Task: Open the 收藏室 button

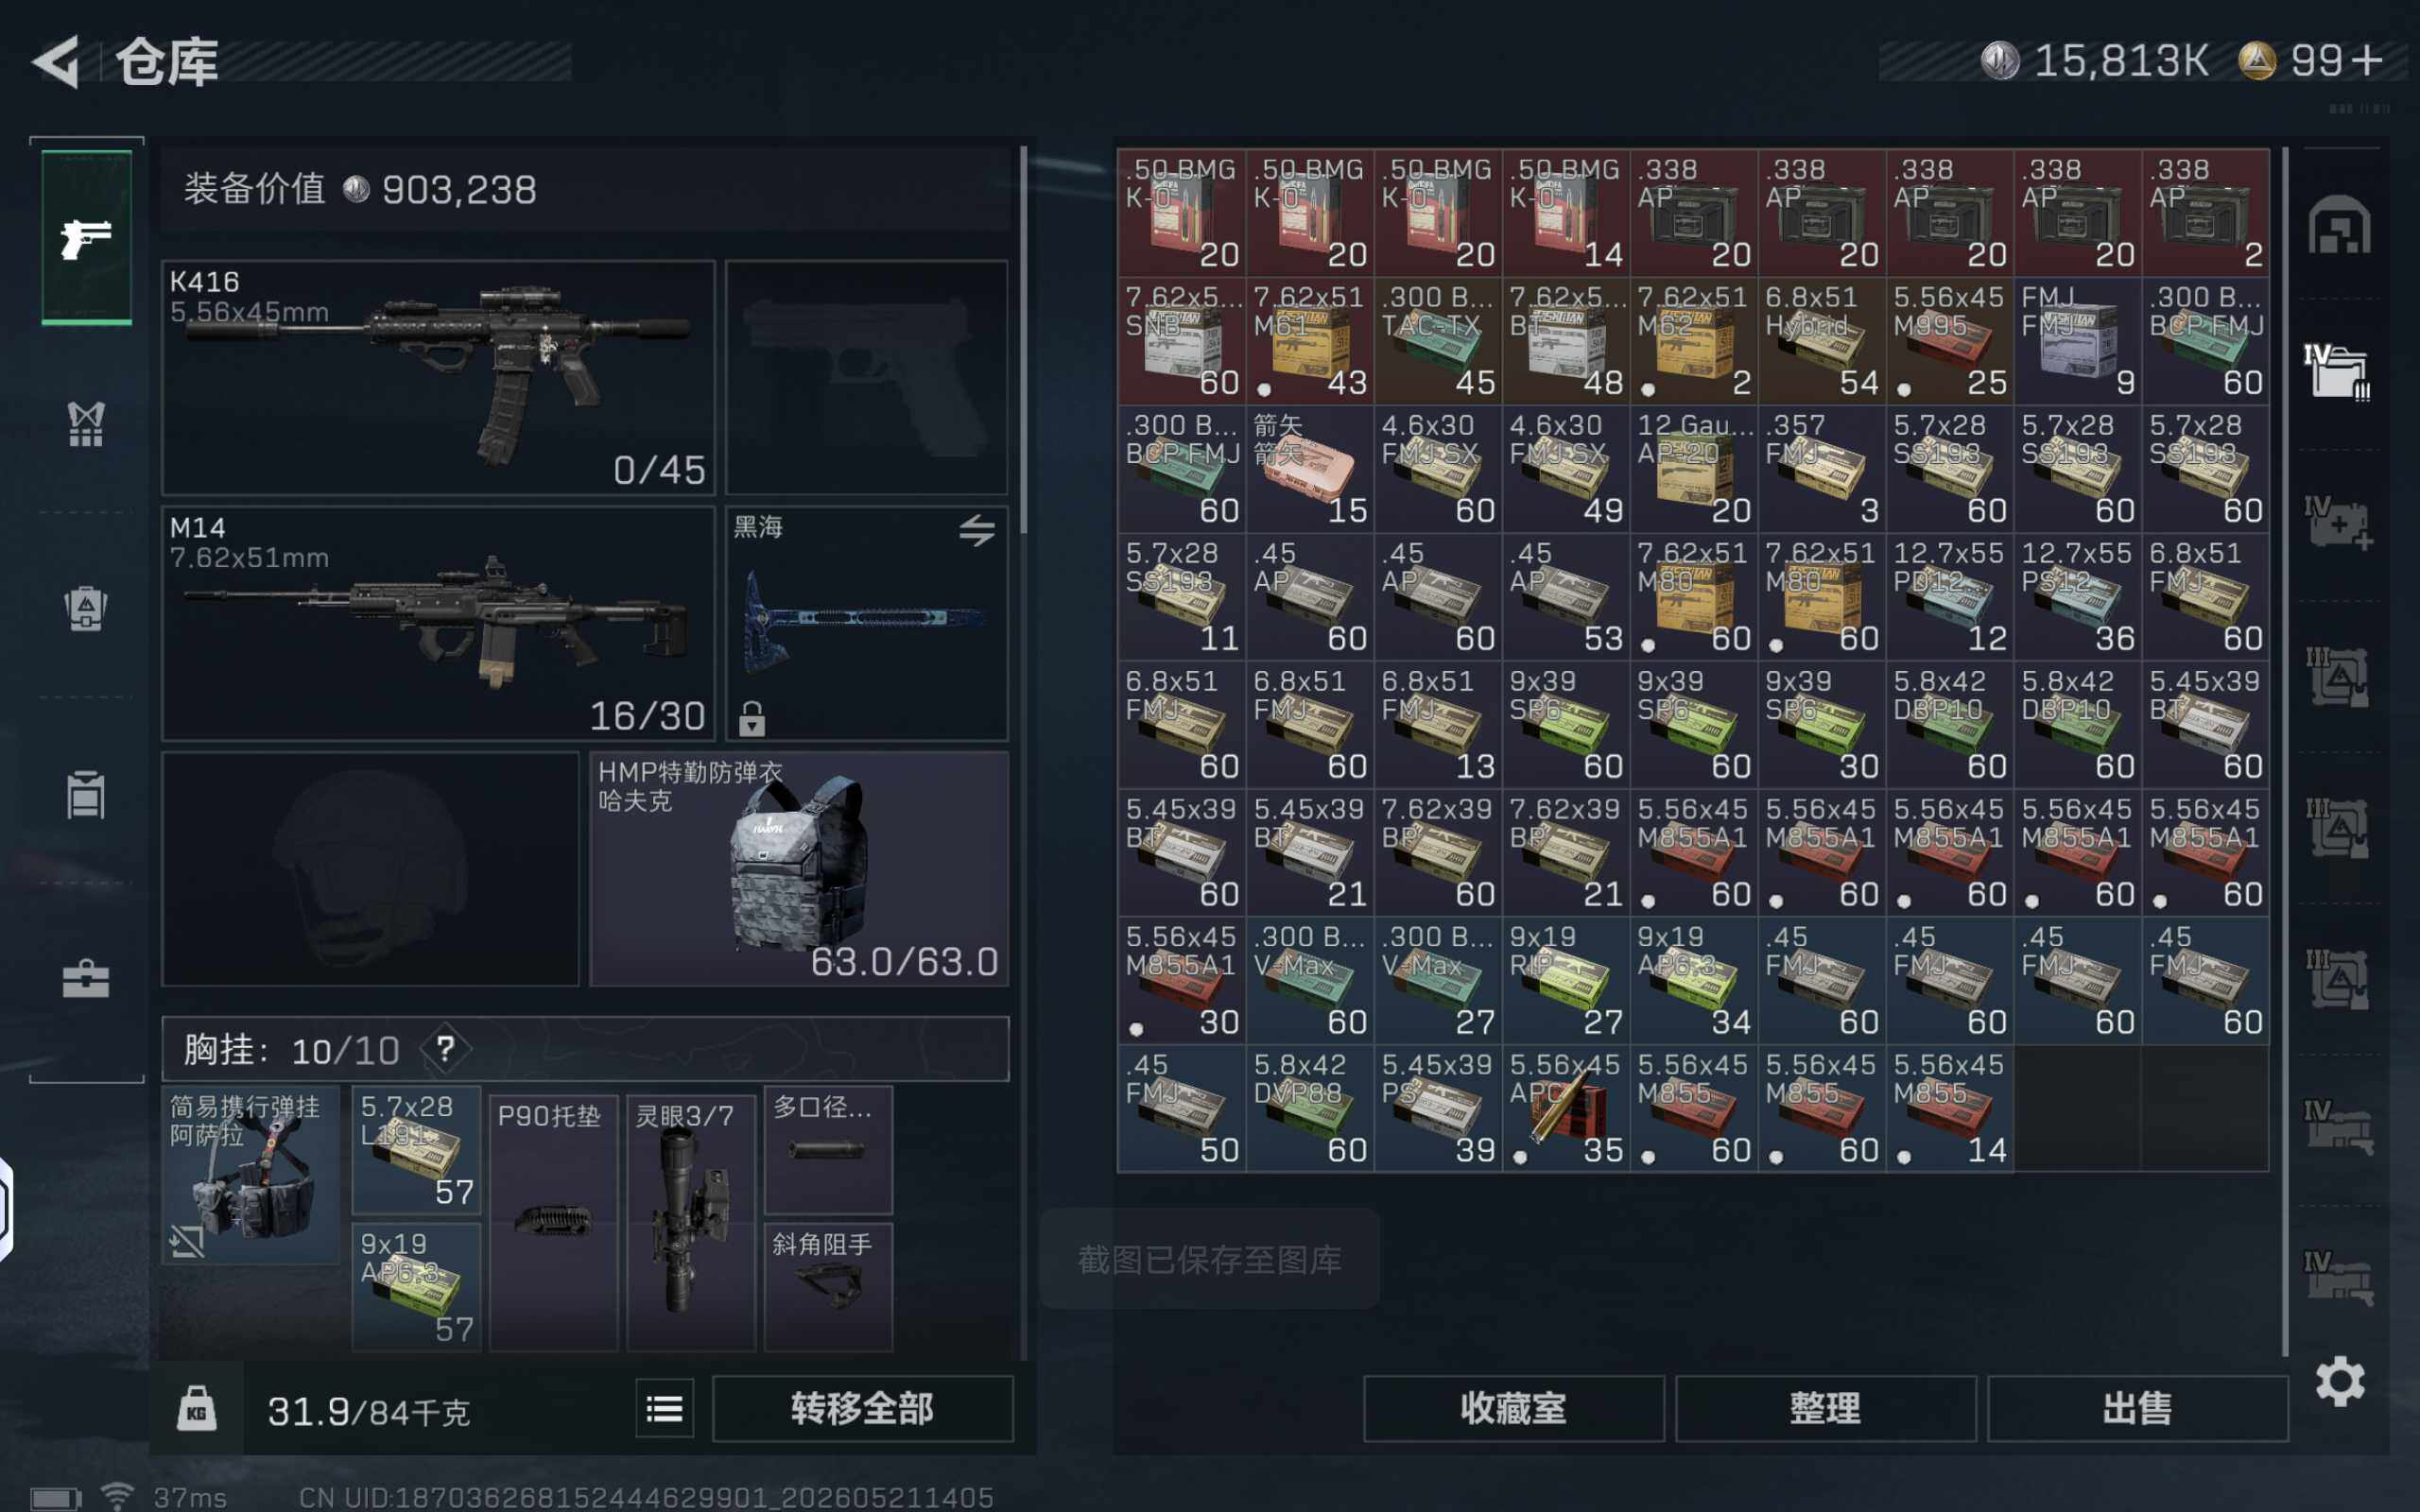Action: pyautogui.click(x=1514, y=1409)
